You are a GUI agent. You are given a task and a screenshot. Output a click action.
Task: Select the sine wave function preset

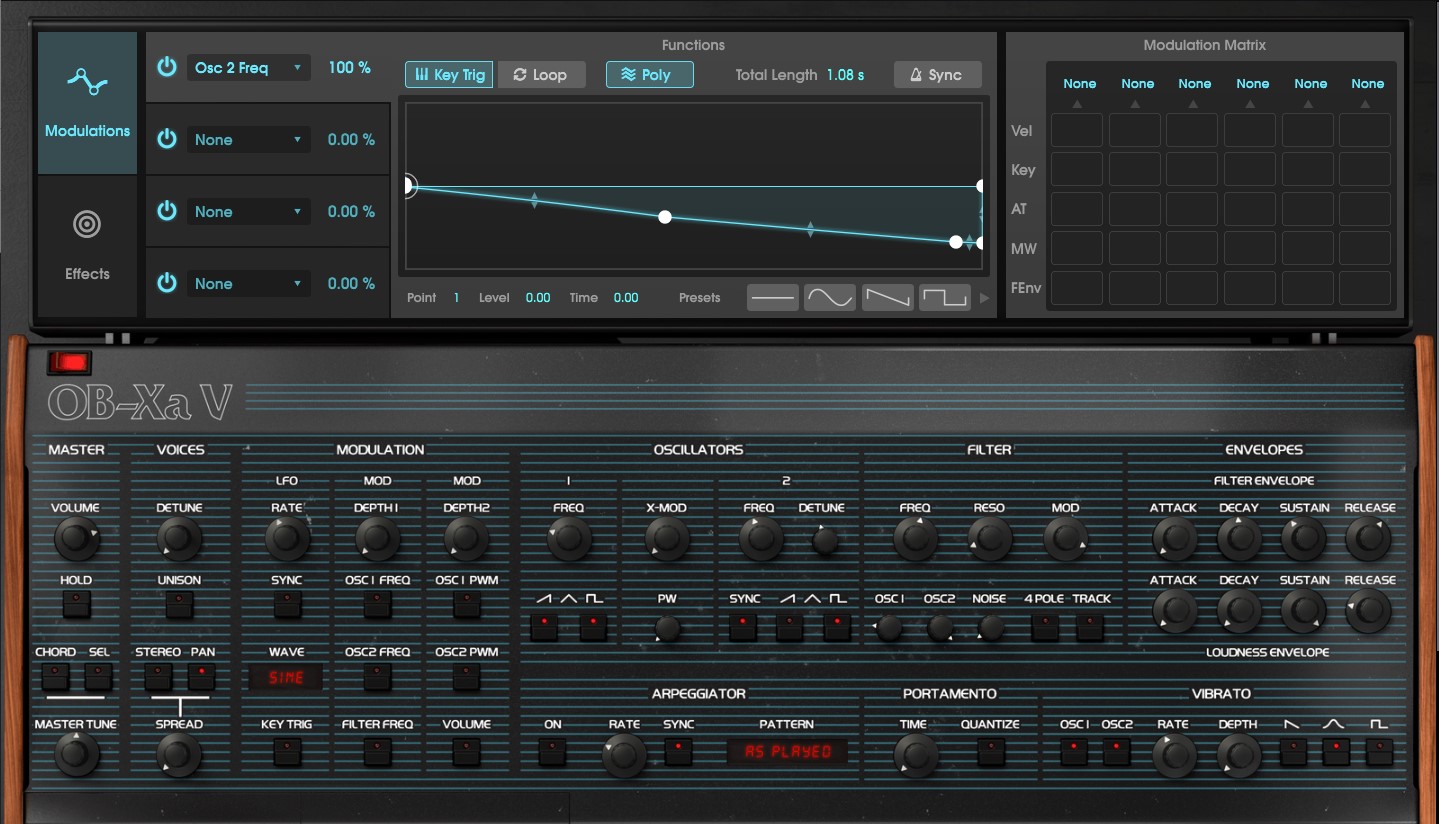pos(830,297)
